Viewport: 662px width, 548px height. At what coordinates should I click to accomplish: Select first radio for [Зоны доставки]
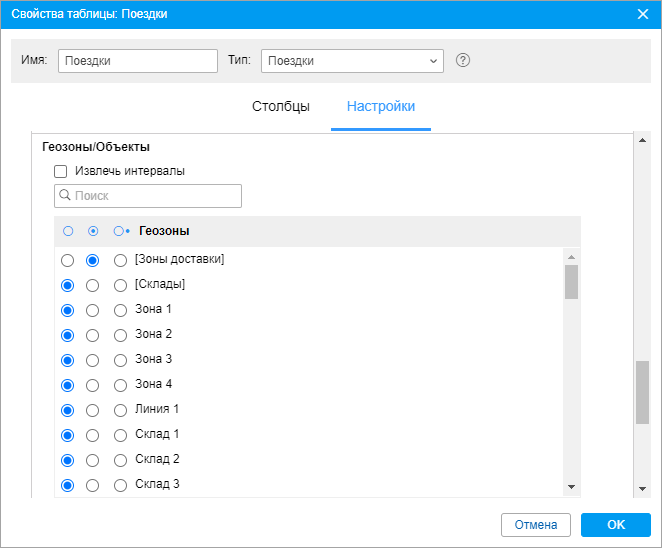tap(68, 260)
